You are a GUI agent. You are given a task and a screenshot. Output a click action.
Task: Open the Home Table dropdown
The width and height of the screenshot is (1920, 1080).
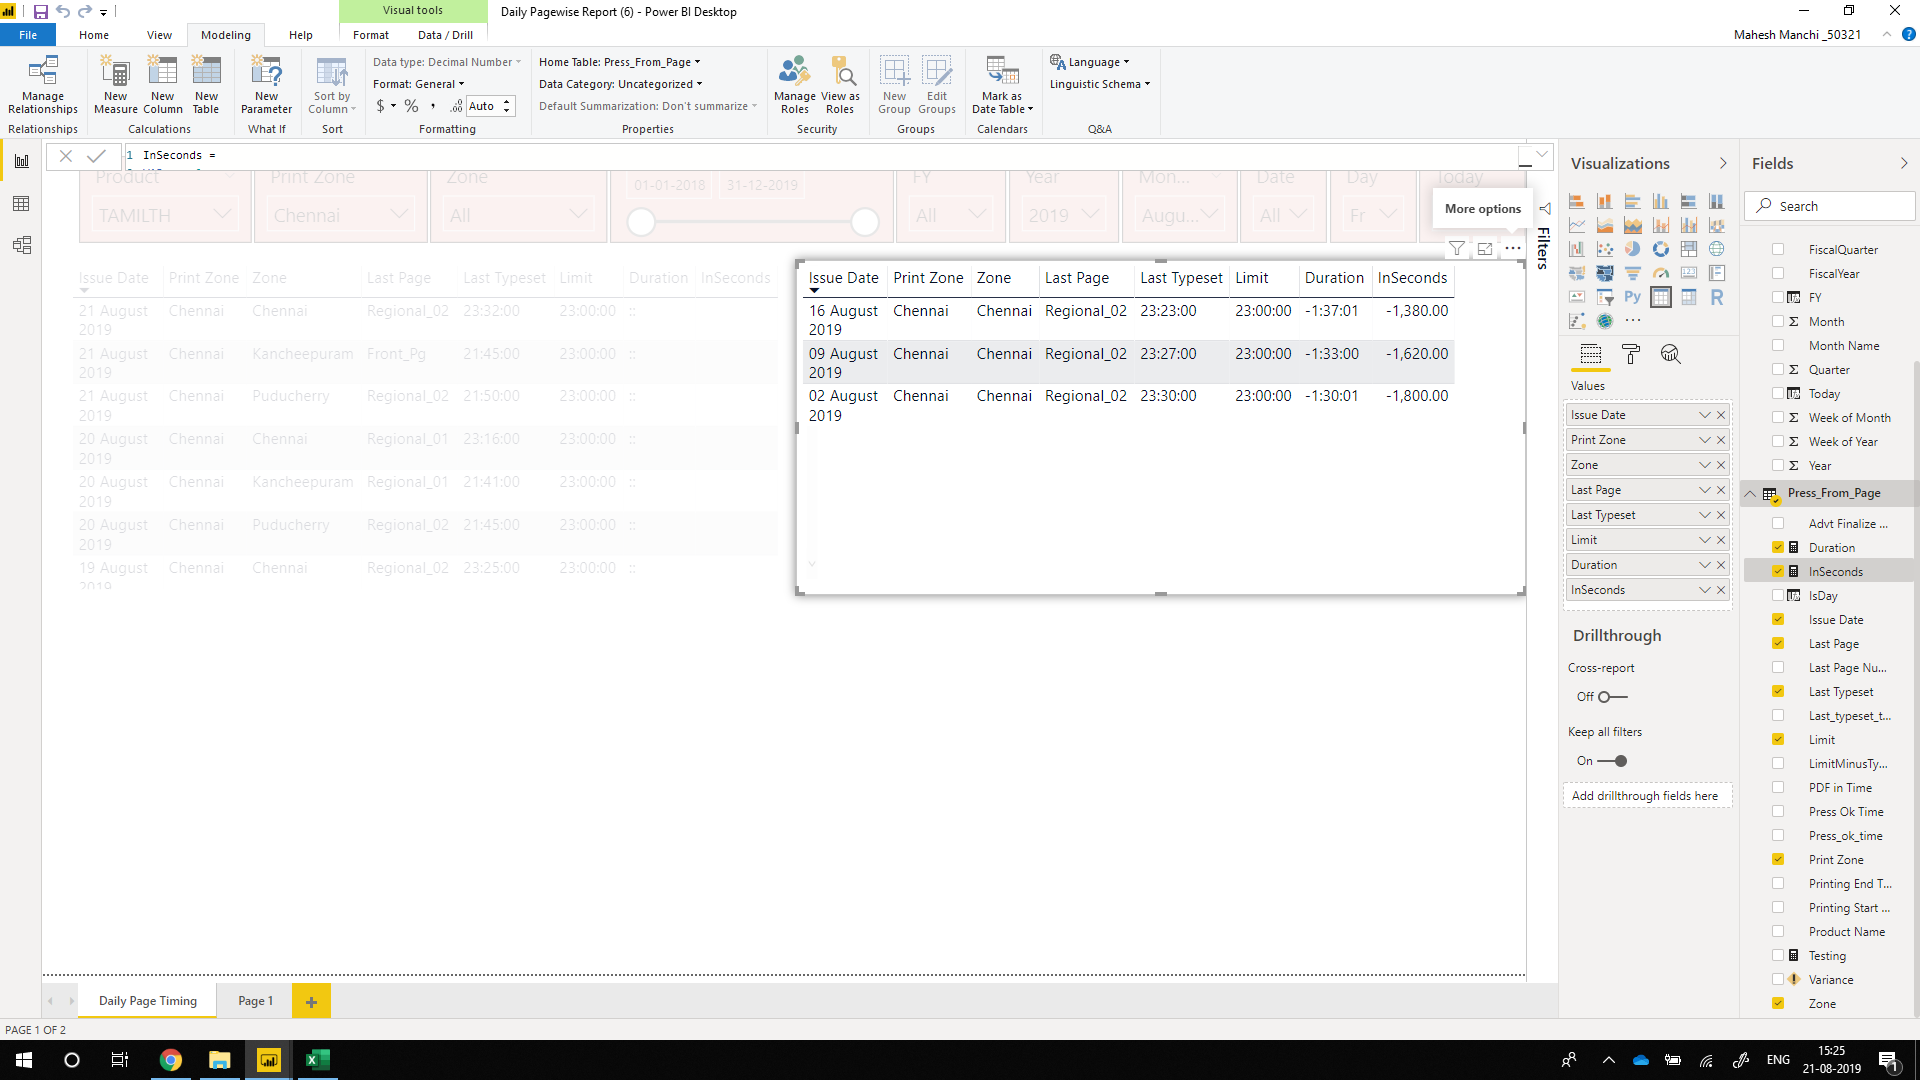[620, 62]
